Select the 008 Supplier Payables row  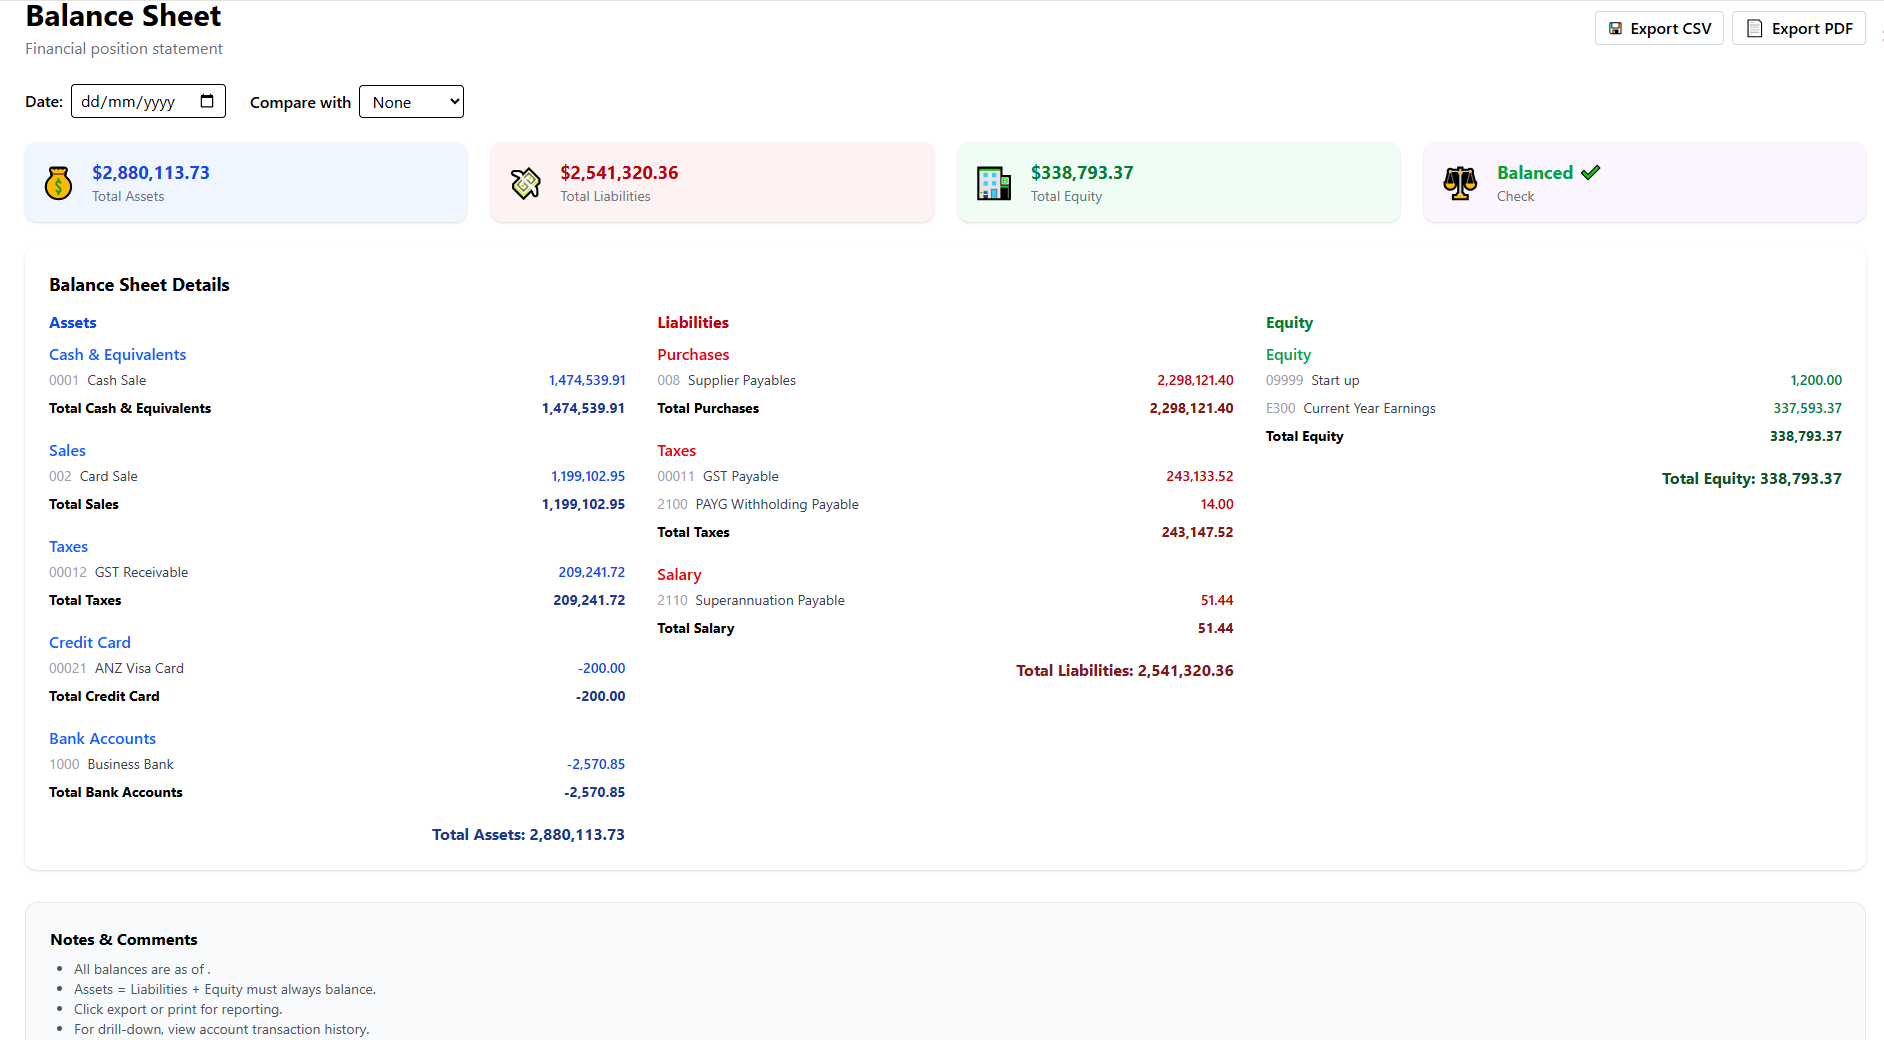[x=945, y=380]
